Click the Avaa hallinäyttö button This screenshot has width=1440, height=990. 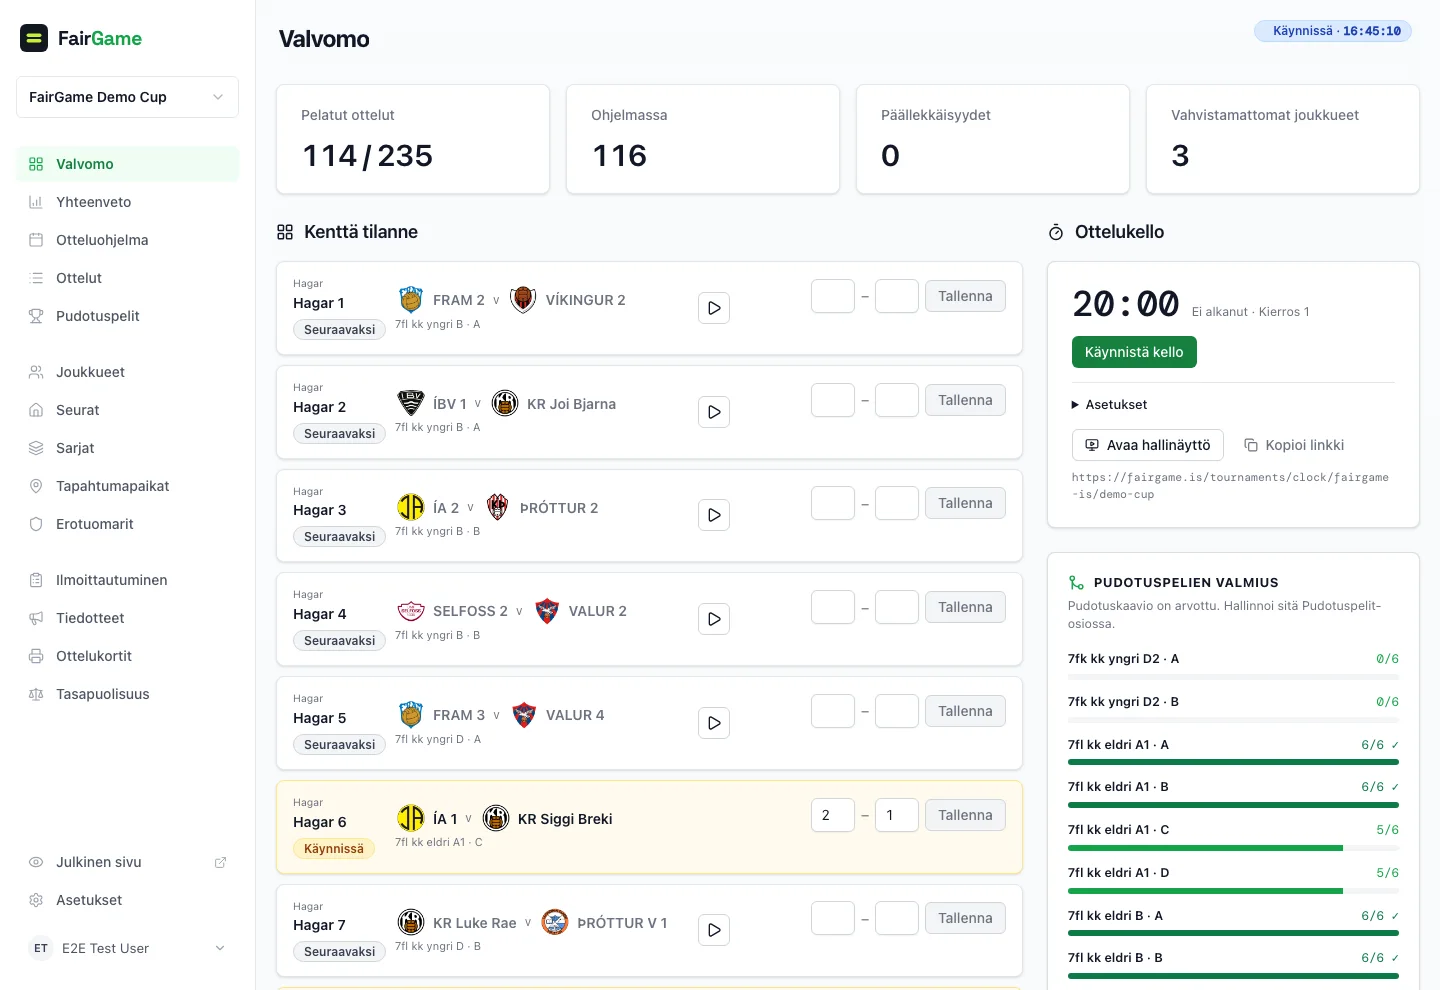(1147, 445)
